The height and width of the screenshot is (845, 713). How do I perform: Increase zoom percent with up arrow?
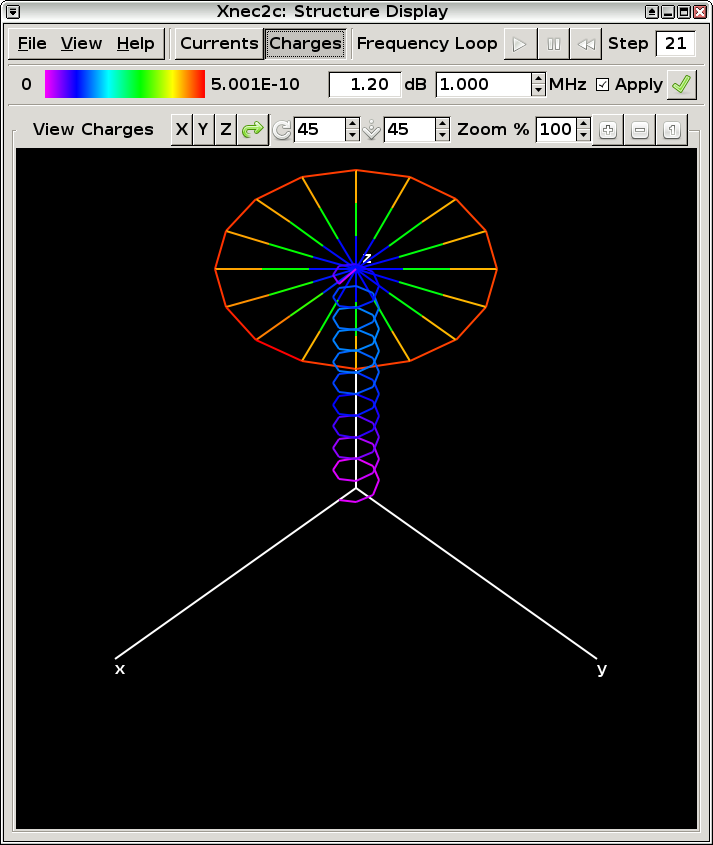[583, 124]
